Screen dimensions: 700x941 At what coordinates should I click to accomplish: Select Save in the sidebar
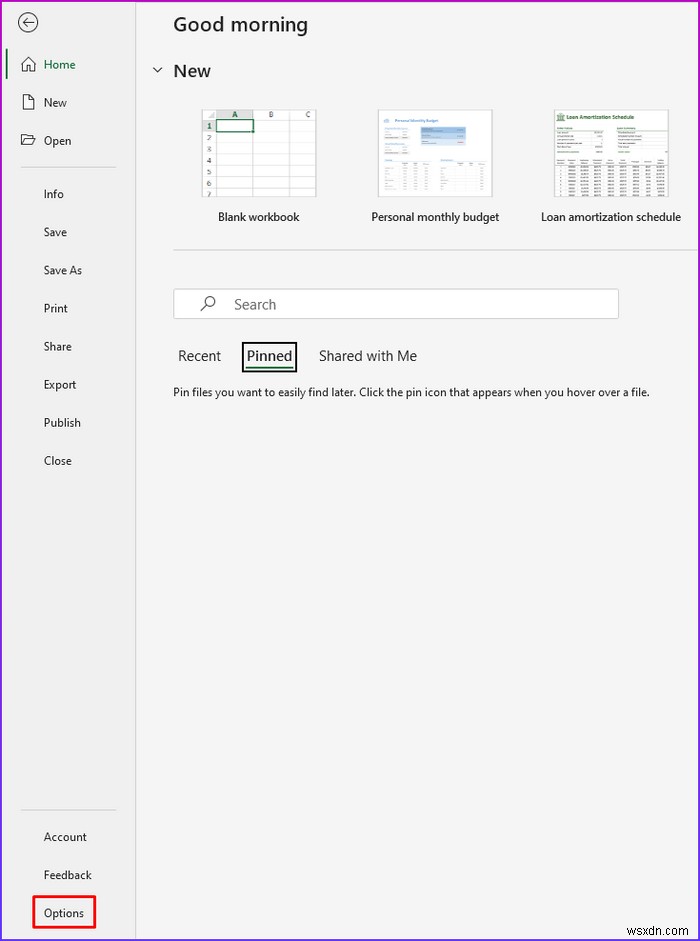click(55, 232)
